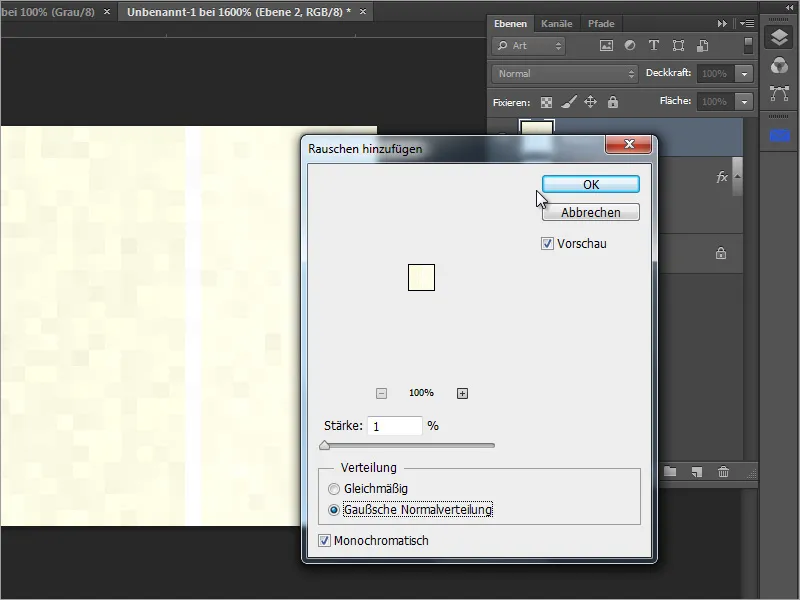
Task: Open the Channels panel icon in collapsed dock
Action: [x=779, y=66]
